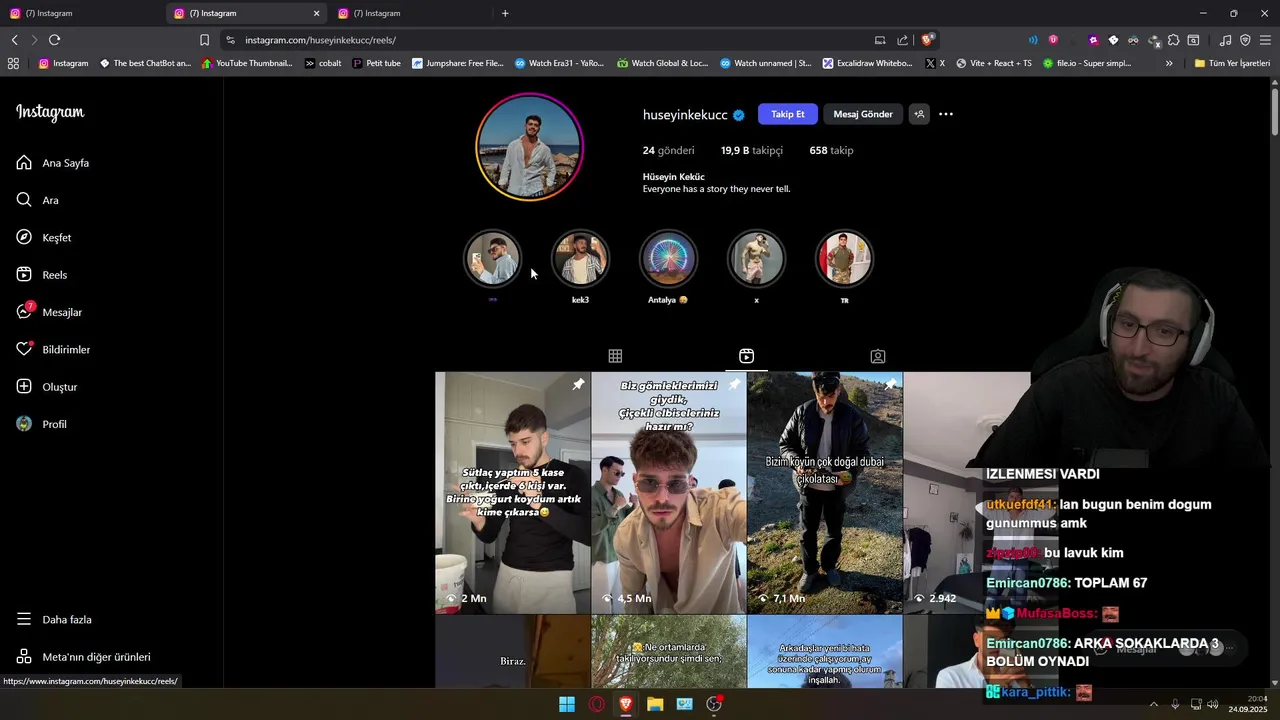Open the extensions puzzle icon
The width and height of the screenshot is (1280, 720).
click(x=1173, y=40)
